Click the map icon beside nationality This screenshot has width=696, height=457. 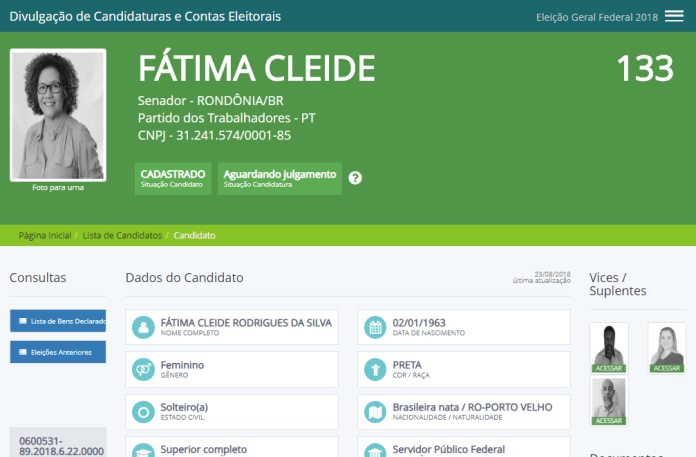(375, 411)
